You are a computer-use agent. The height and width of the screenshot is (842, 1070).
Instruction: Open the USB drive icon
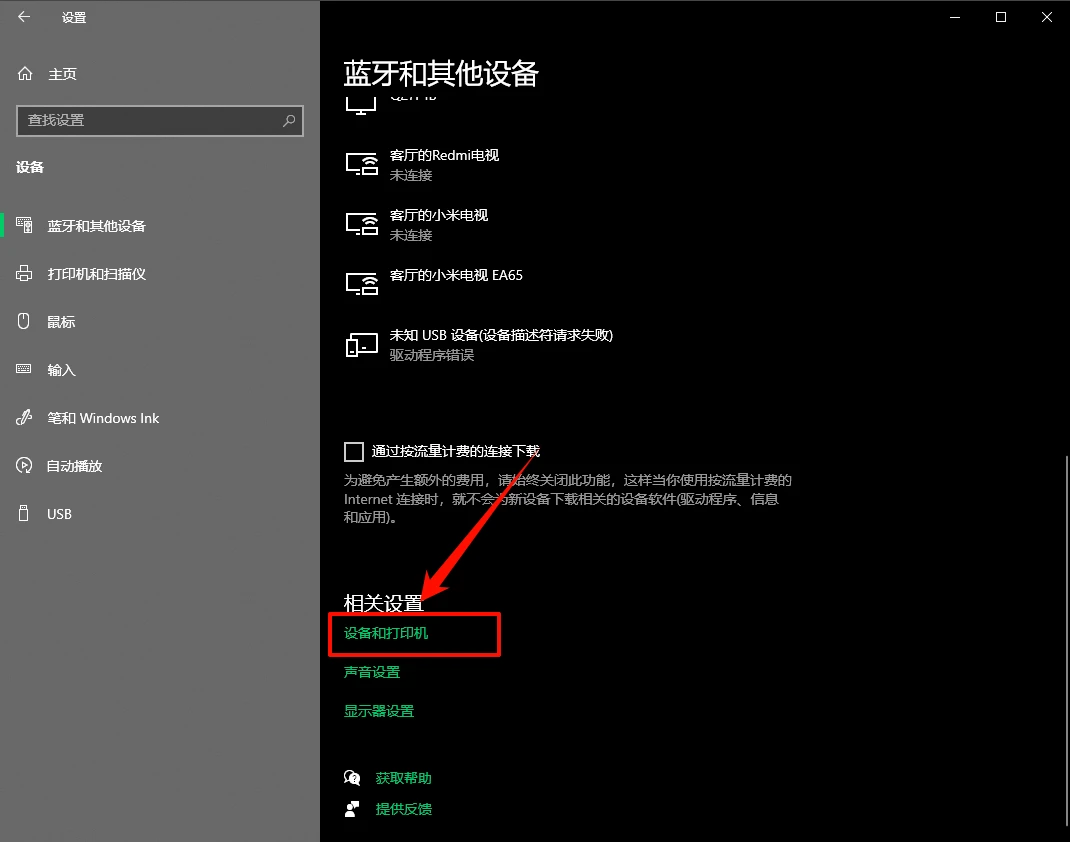coord(24,513)
